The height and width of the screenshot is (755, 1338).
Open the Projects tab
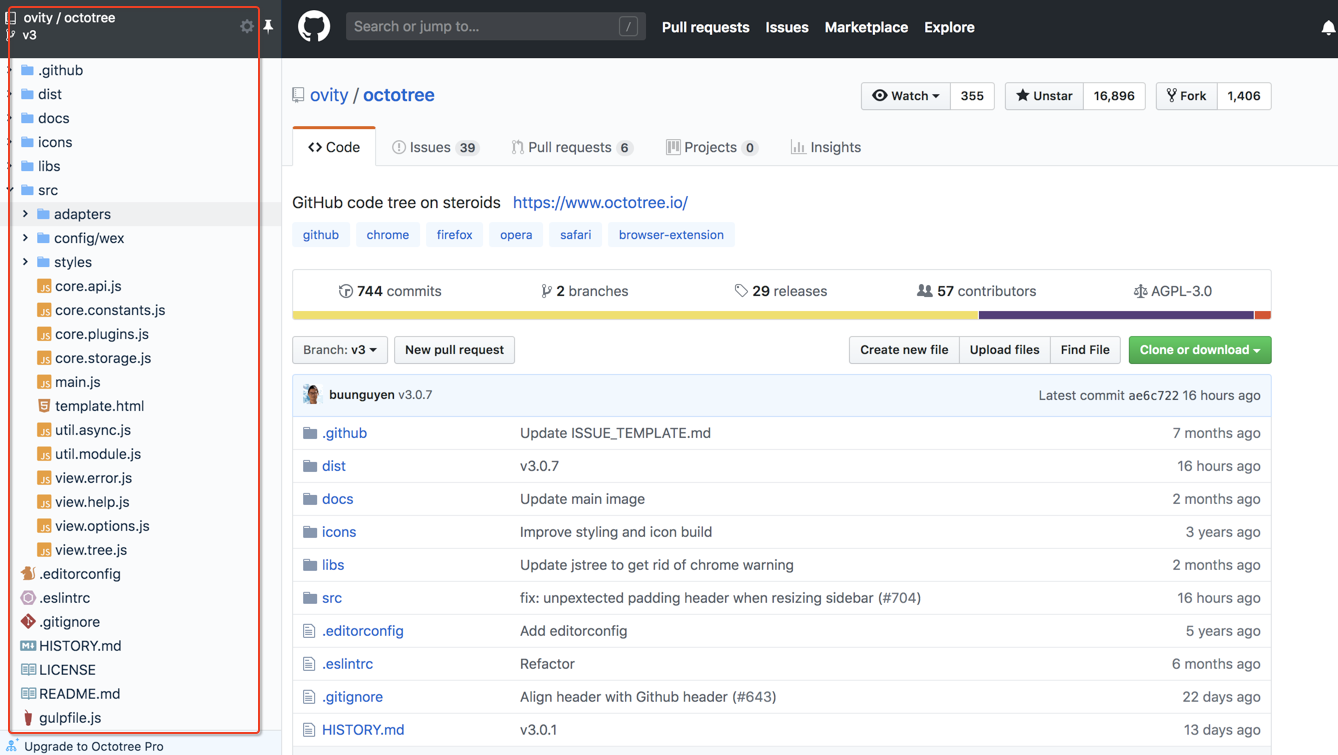click(712, 147)
